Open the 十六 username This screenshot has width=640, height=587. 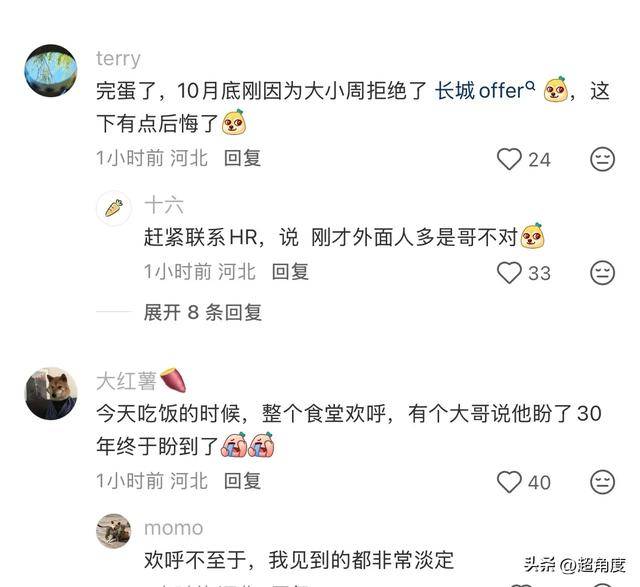pyautogui.click(x=164, y=205)
